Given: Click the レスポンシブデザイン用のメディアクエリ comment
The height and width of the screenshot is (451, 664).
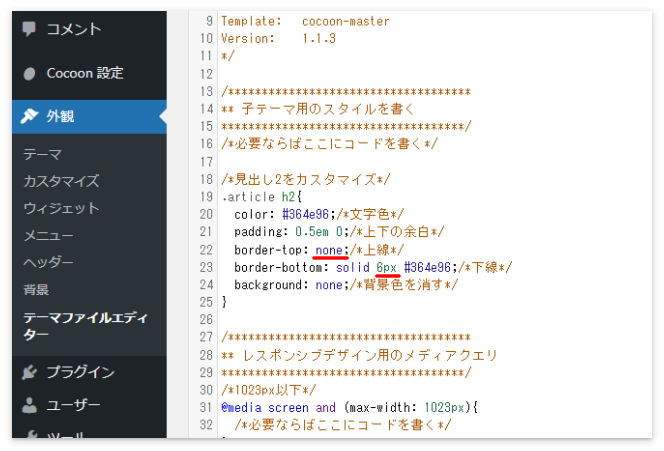Looking at the screenshot, I should (359, 355).
